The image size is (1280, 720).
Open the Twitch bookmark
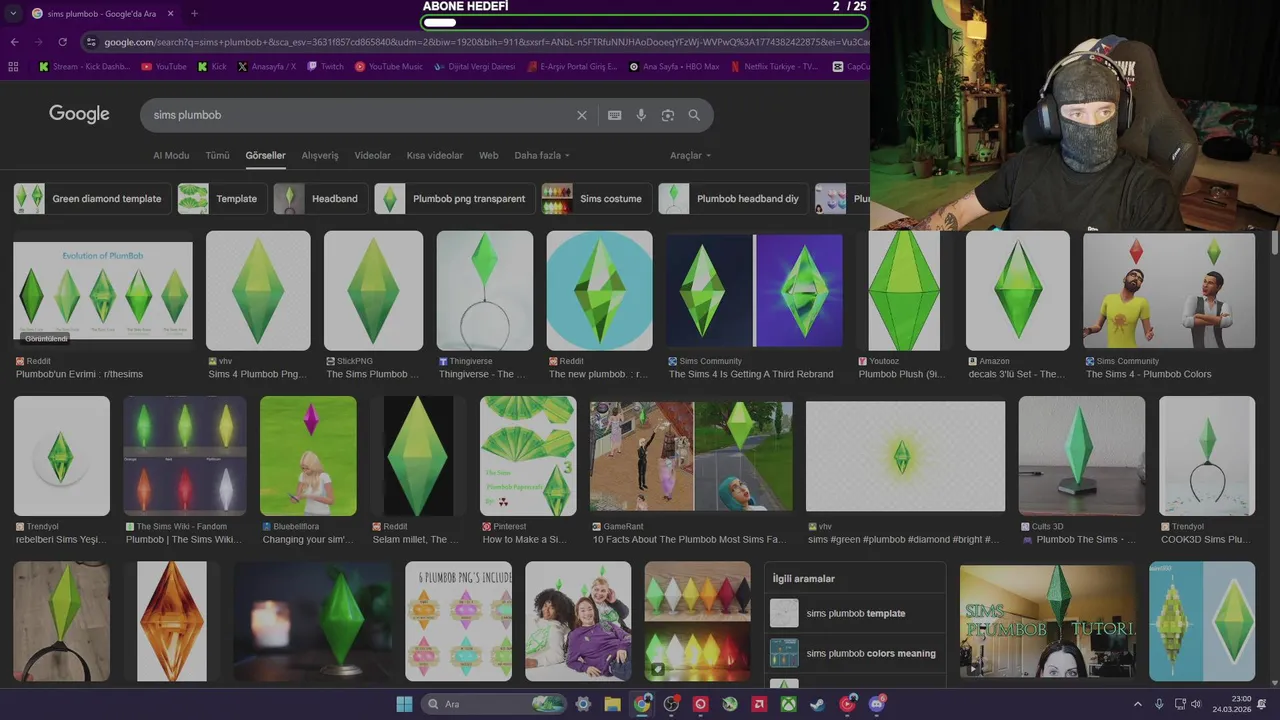point(325,67)
